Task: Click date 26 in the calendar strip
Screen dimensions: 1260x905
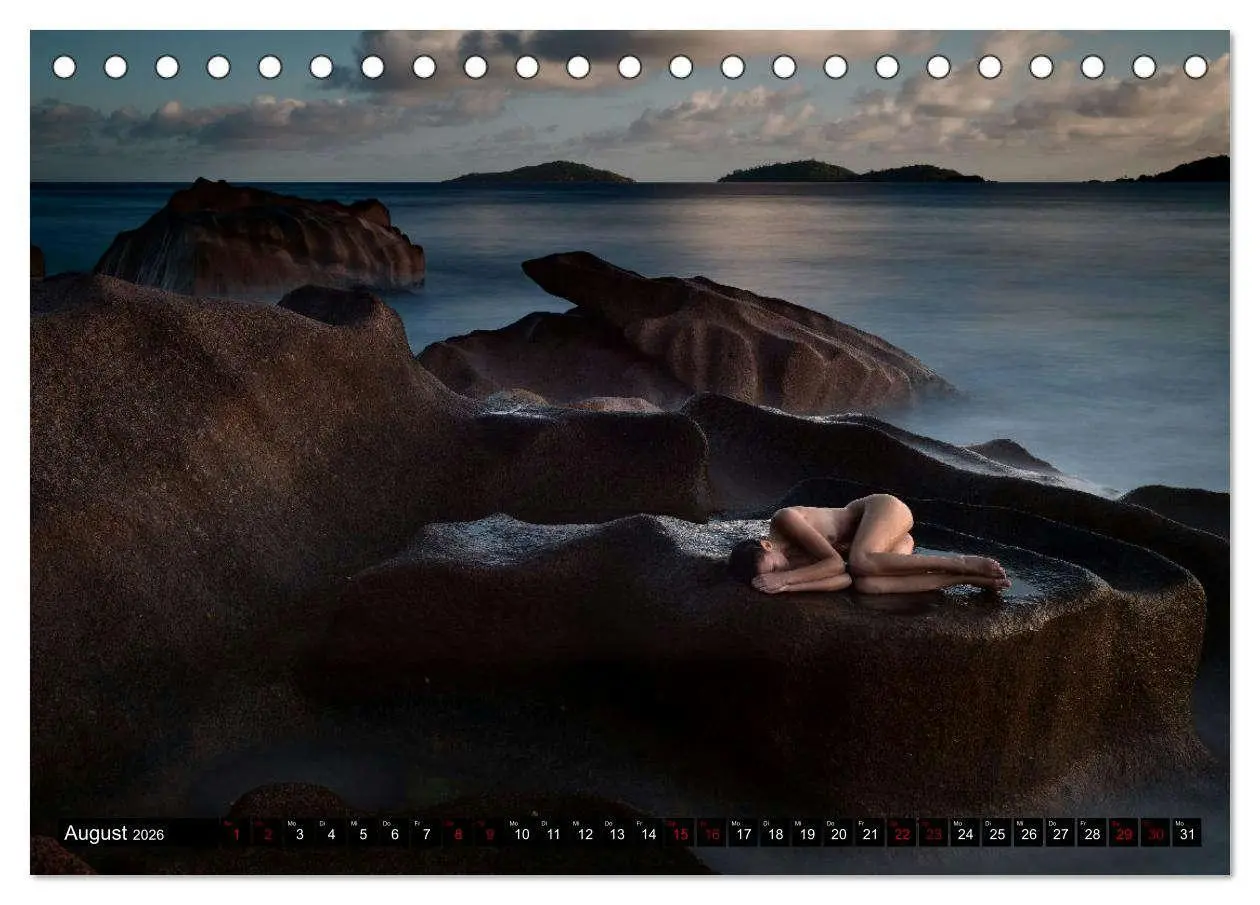Action: pos(1029,832)
